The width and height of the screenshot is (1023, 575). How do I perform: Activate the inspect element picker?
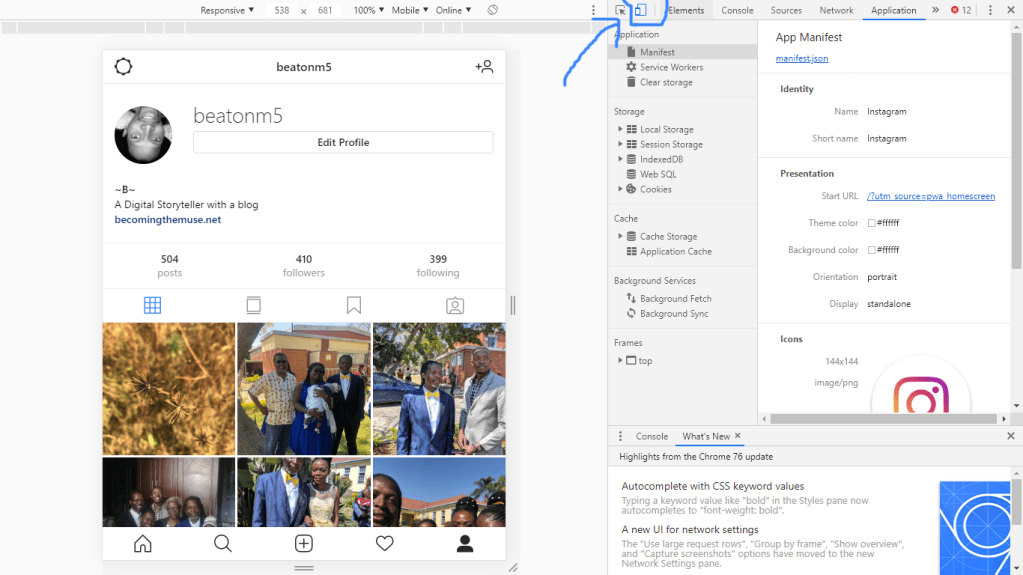(621, 10)
